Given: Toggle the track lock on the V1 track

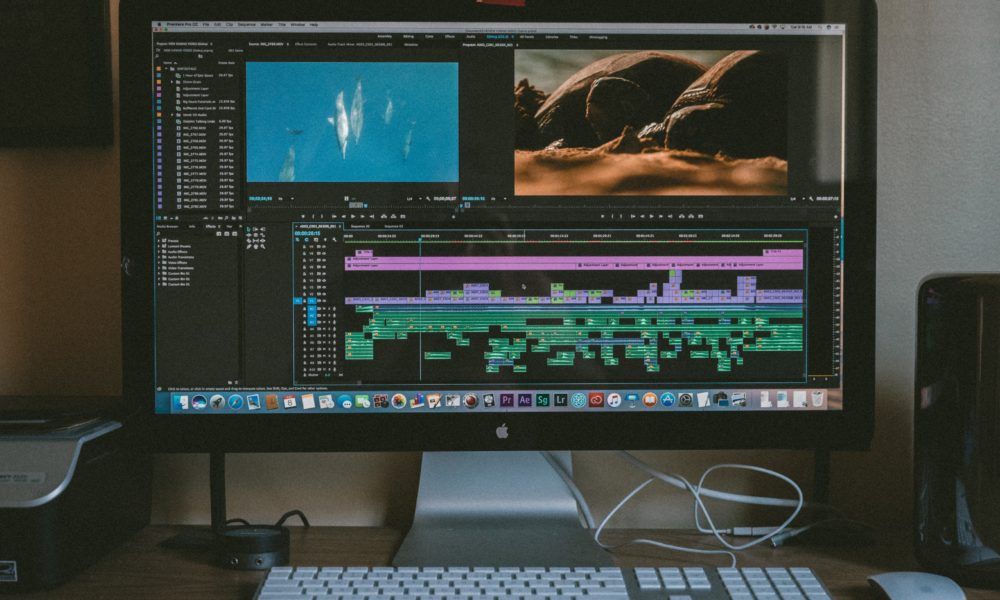Looking at the screenshot, I should [304, 300].
